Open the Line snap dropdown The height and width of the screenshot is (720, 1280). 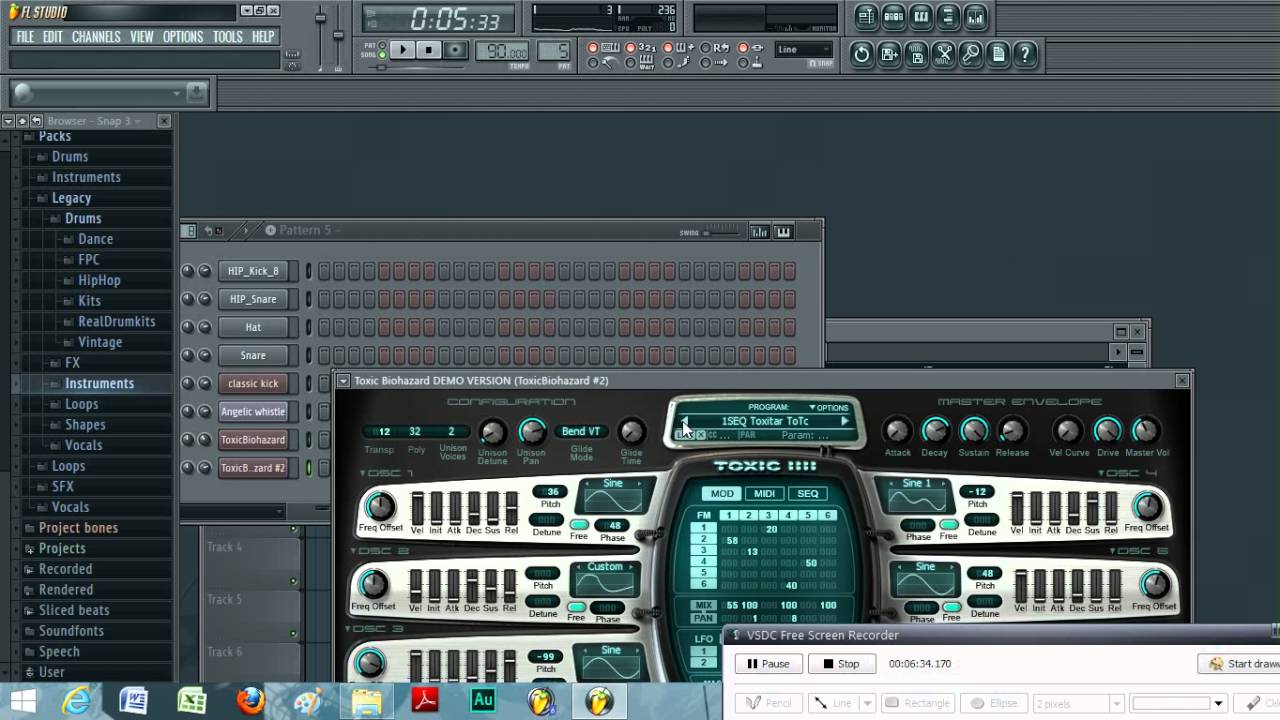[x=804, y=49]
